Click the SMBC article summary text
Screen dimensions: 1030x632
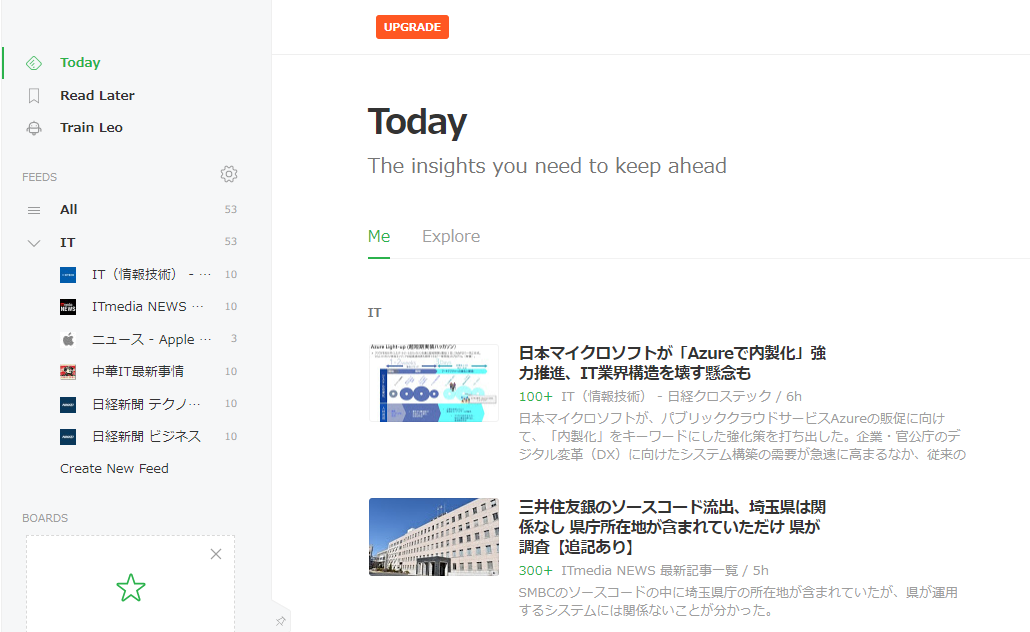738,601
